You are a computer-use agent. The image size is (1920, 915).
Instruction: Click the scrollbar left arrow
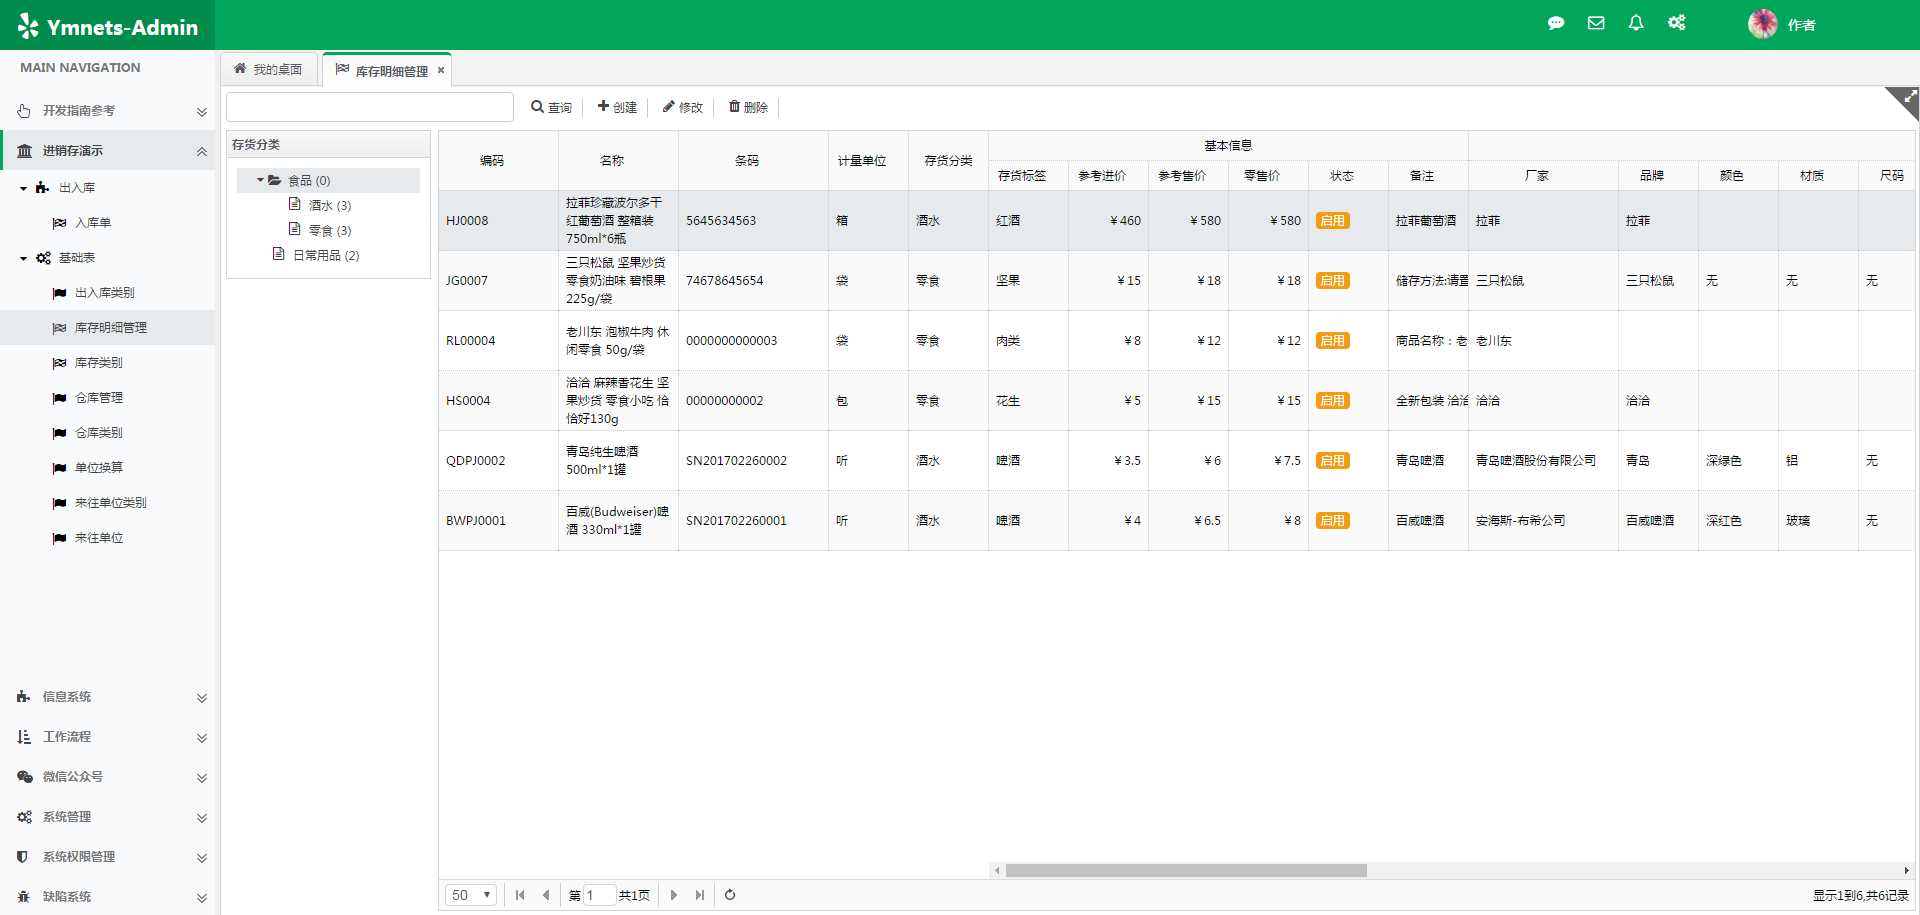pyautogui.click(x=997, y=870)
